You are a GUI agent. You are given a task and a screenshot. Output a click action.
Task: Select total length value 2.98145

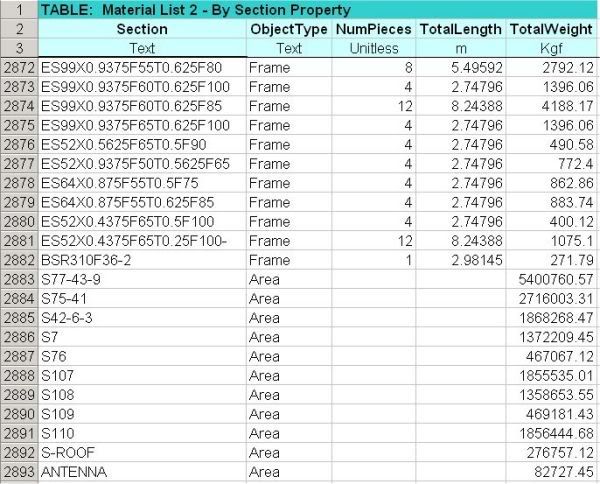point(461,260)
